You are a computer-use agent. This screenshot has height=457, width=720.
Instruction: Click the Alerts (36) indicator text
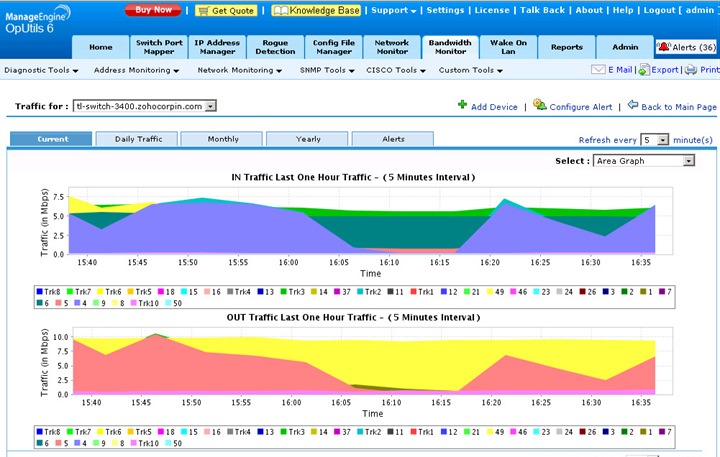694,47
